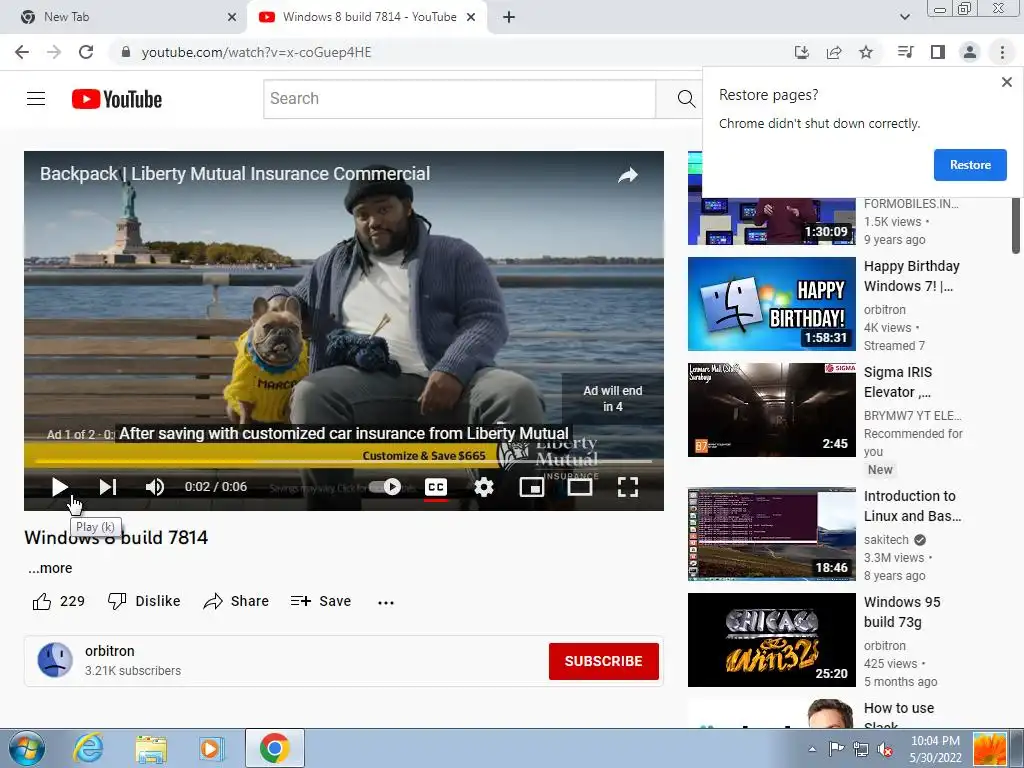Click the install app icon in address bar
Viewport: 1024px width, 768px height.
(802, 52)
